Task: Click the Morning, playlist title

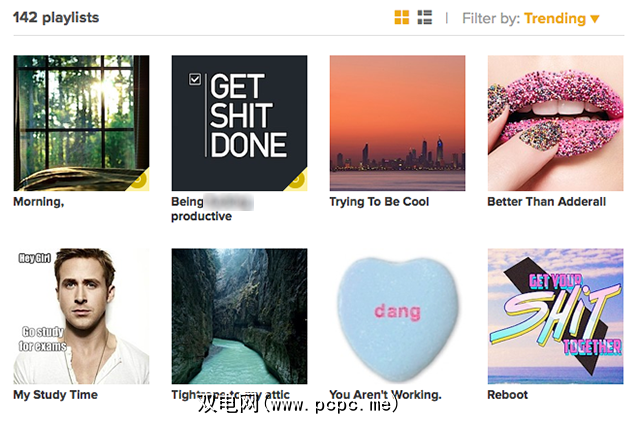Action: point(39,202)
